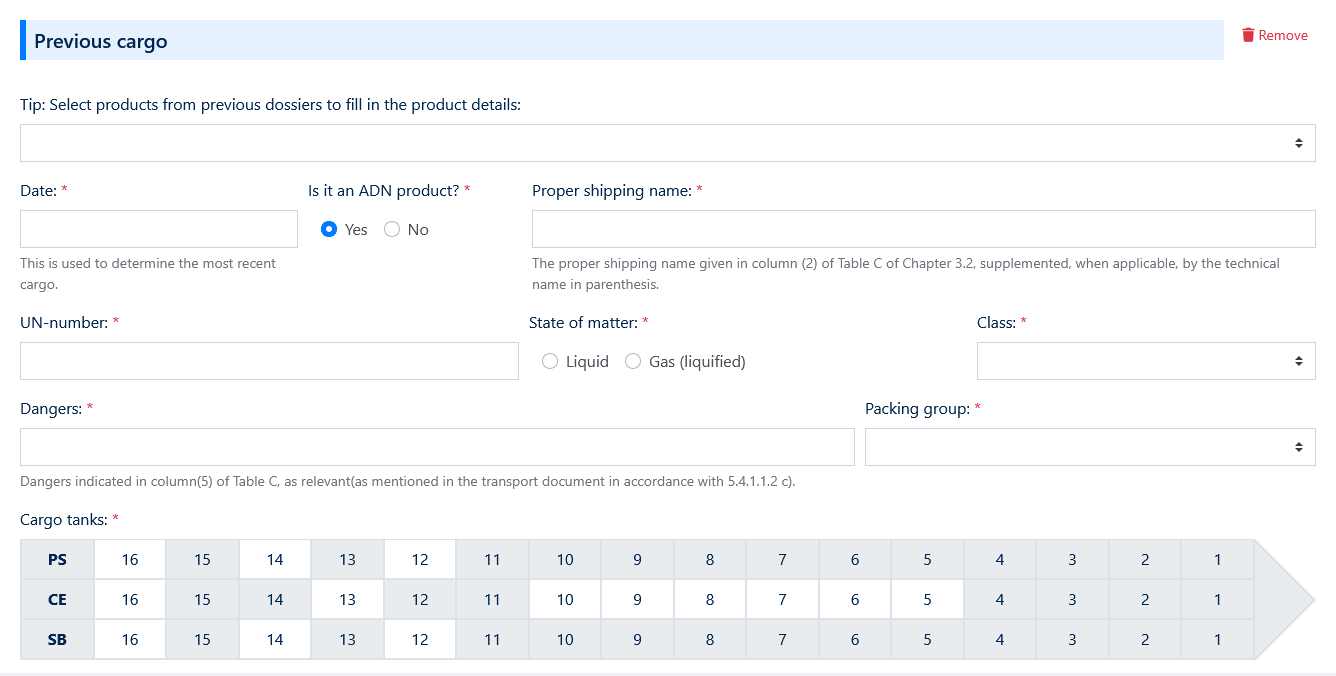Screen dimensions: 1336x676
Task: Click the Remove link
Action: click(x=1283, y=34)
